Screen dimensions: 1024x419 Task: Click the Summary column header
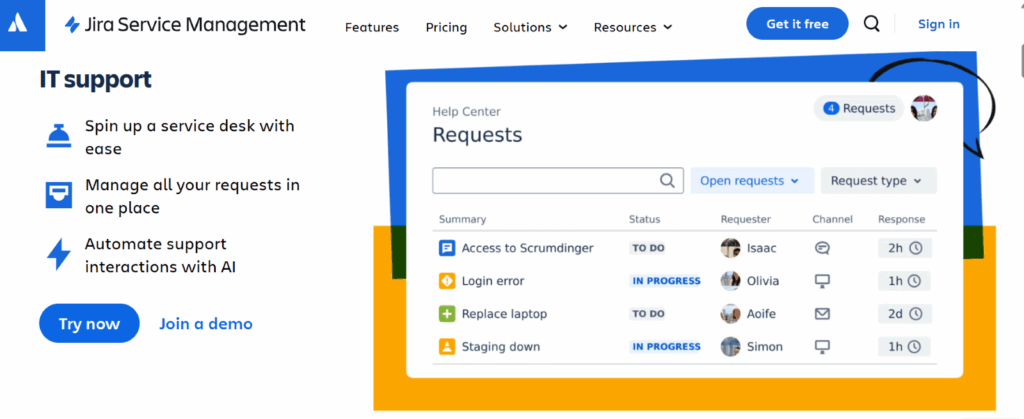(x=462, y=219)
